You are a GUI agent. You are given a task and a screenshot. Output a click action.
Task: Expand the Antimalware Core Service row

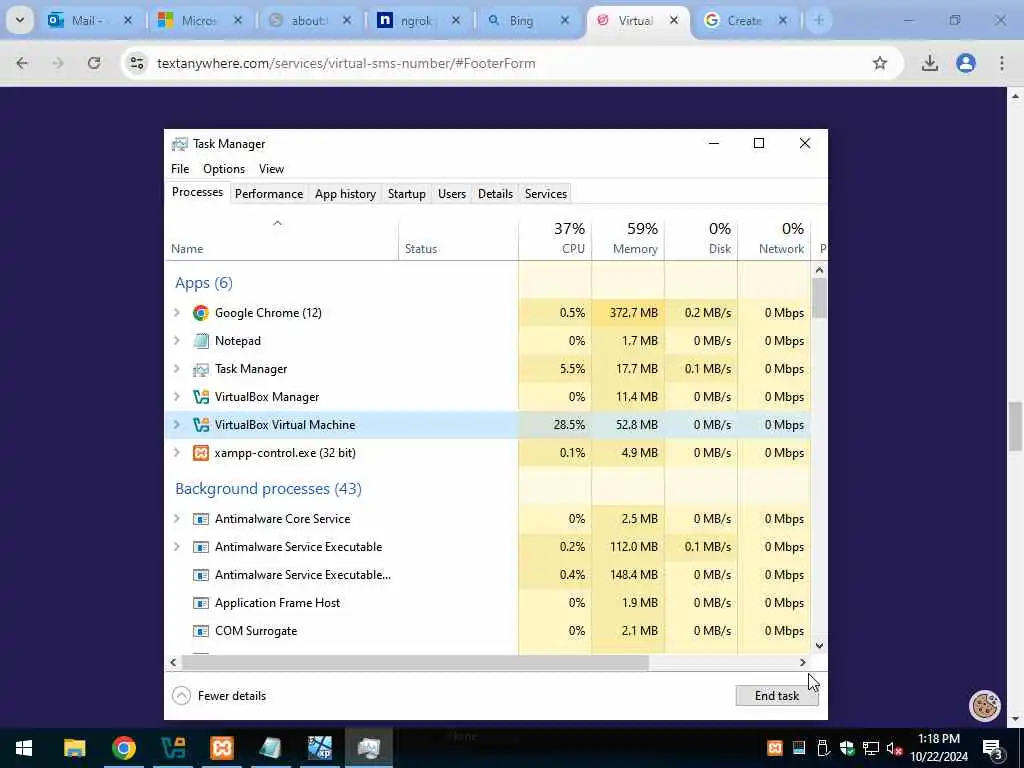(176, 519)
